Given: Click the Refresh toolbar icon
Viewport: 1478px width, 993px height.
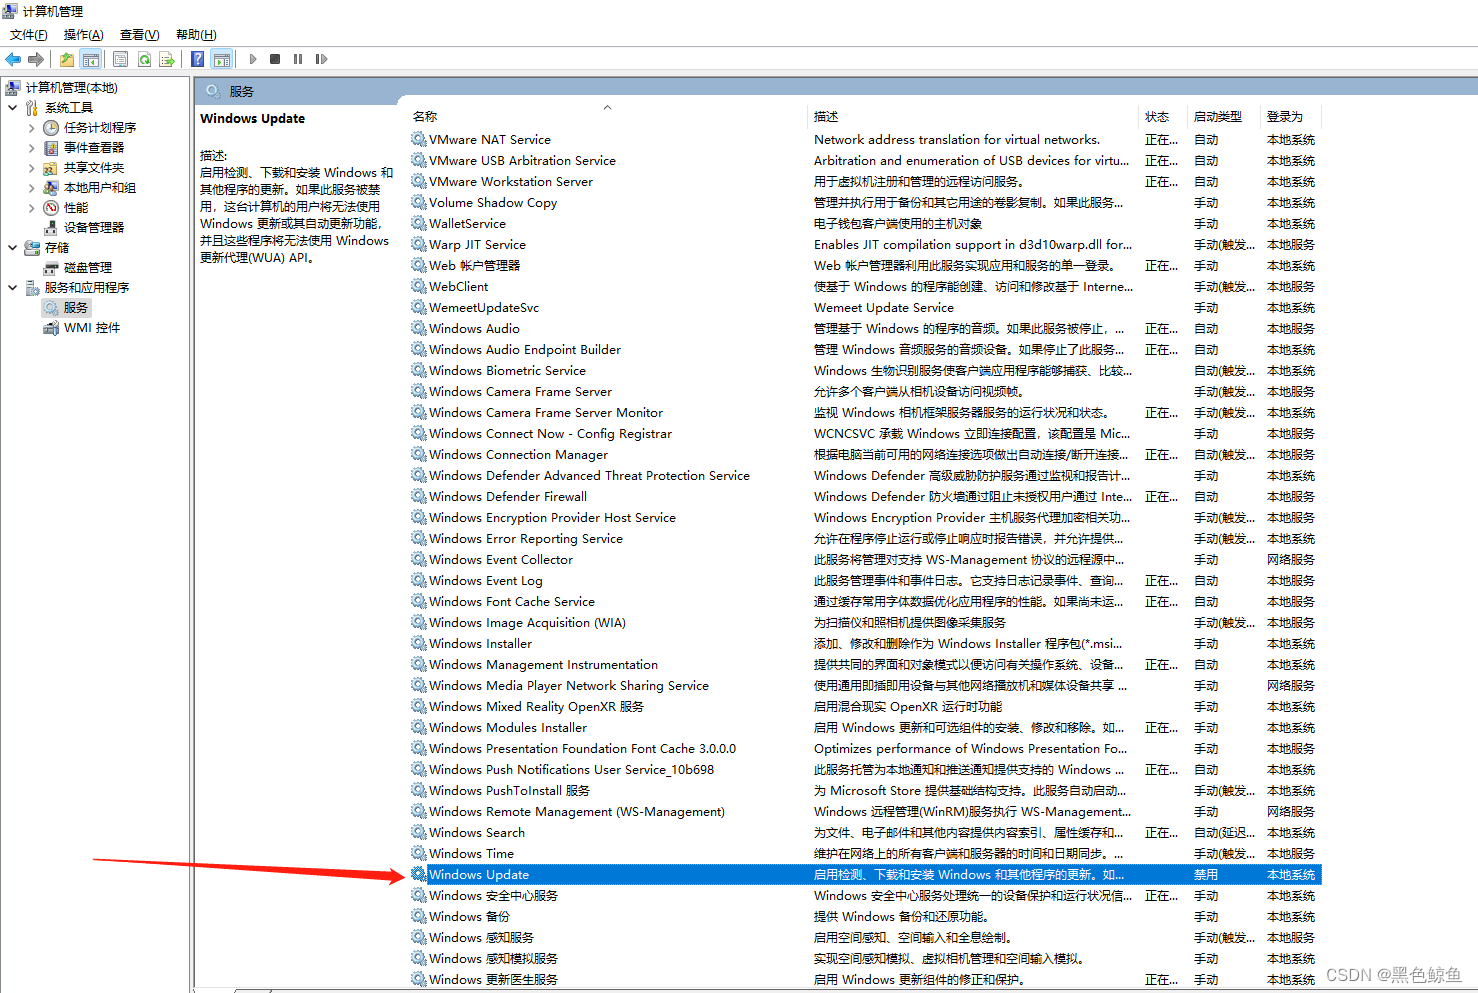Looking at the screenshot, I should click(144, 59).
